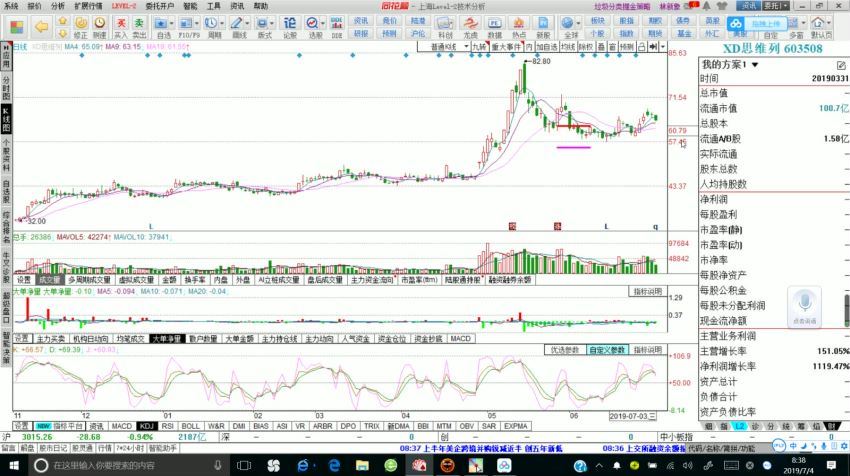This screenshot has width=850, height=476.
Task: Click the 加自选 button
Action: (x=546, y=47)
